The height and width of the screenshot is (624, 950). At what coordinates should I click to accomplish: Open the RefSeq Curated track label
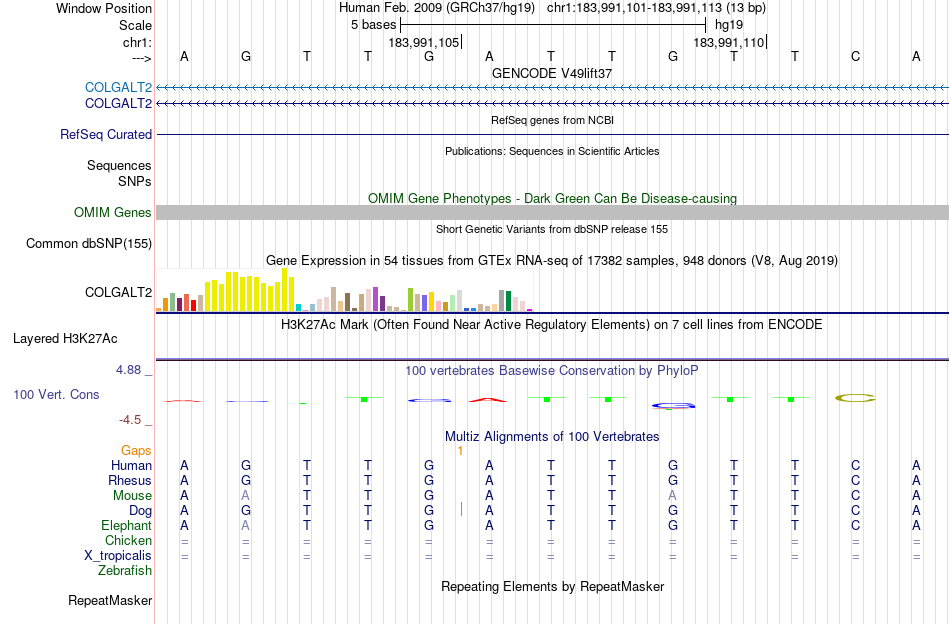point(106,134)
